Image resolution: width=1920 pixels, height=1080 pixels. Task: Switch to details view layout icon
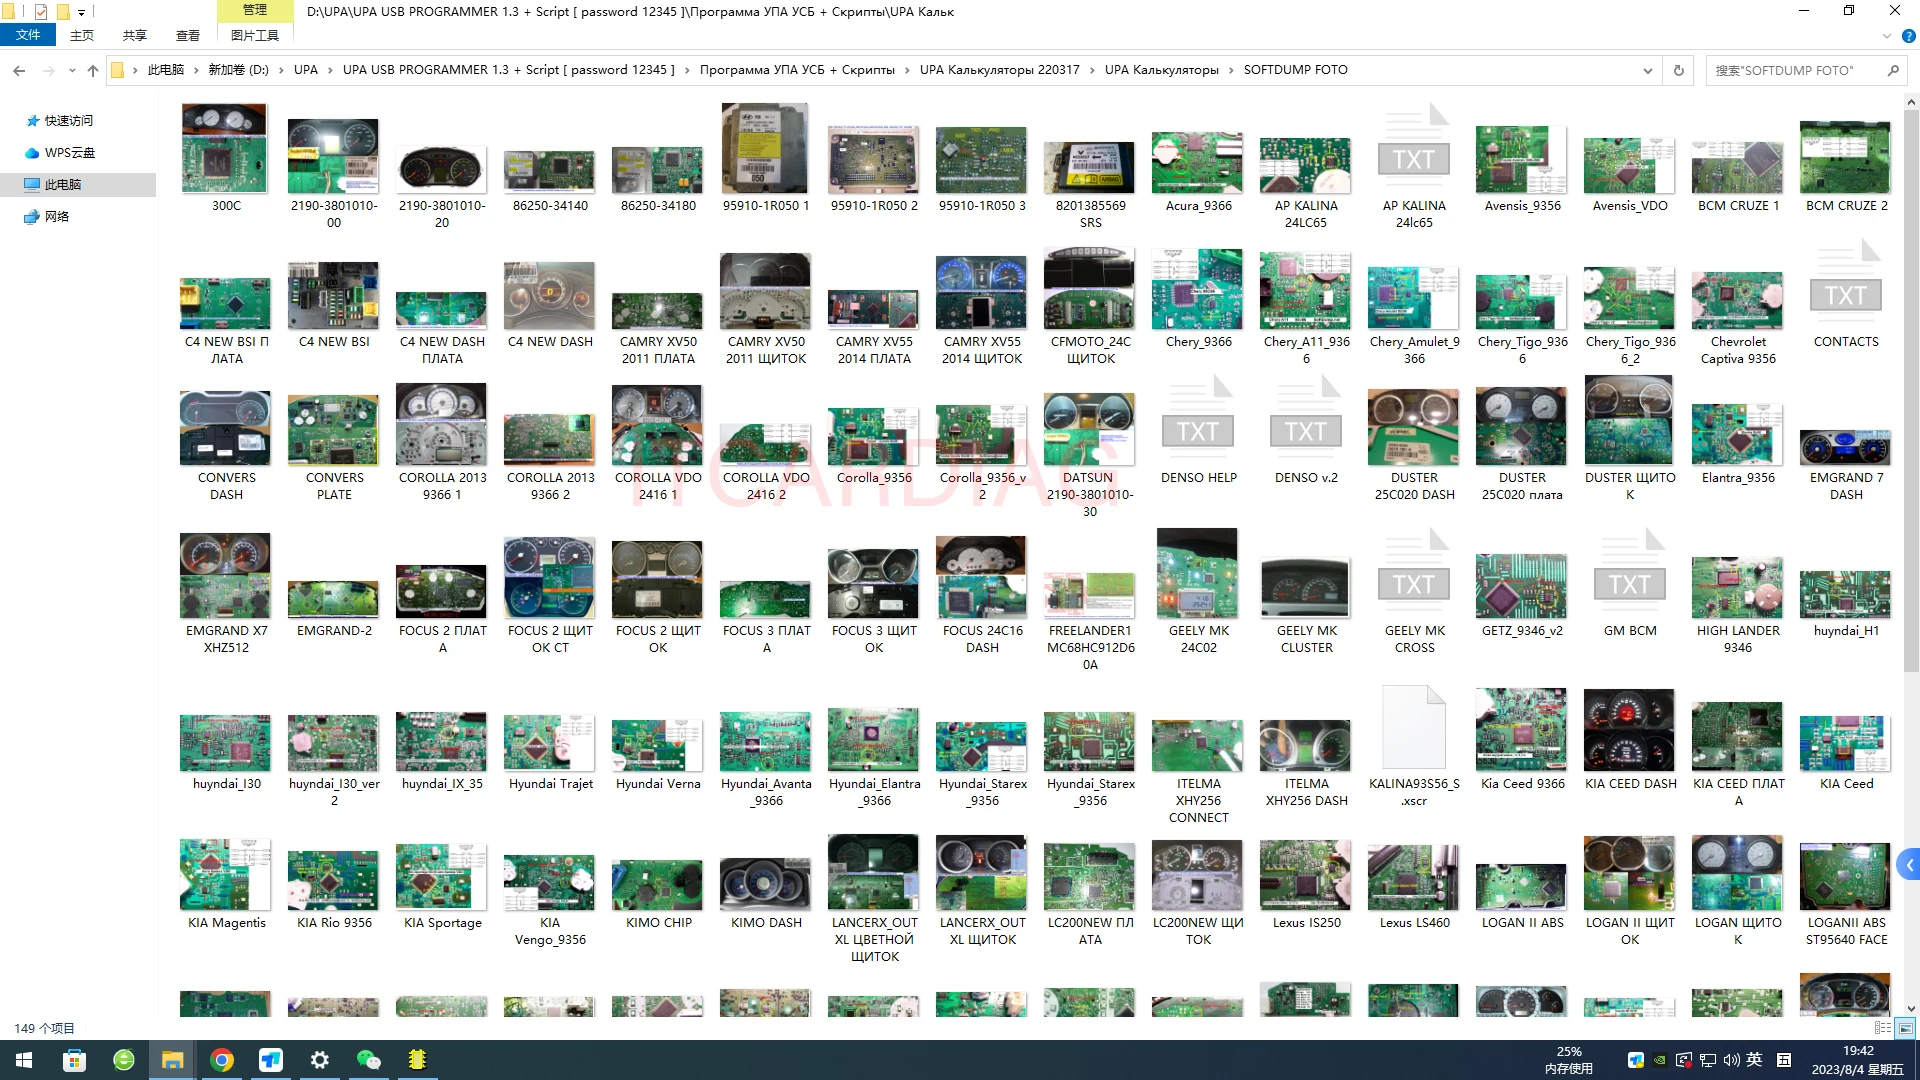point(1882,1028)
